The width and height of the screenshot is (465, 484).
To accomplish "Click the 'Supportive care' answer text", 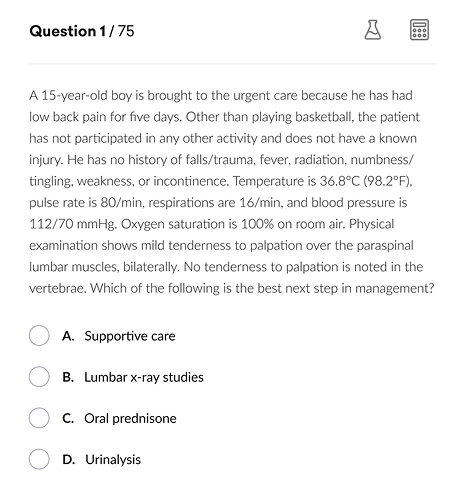I will click(x=130, y=336).
